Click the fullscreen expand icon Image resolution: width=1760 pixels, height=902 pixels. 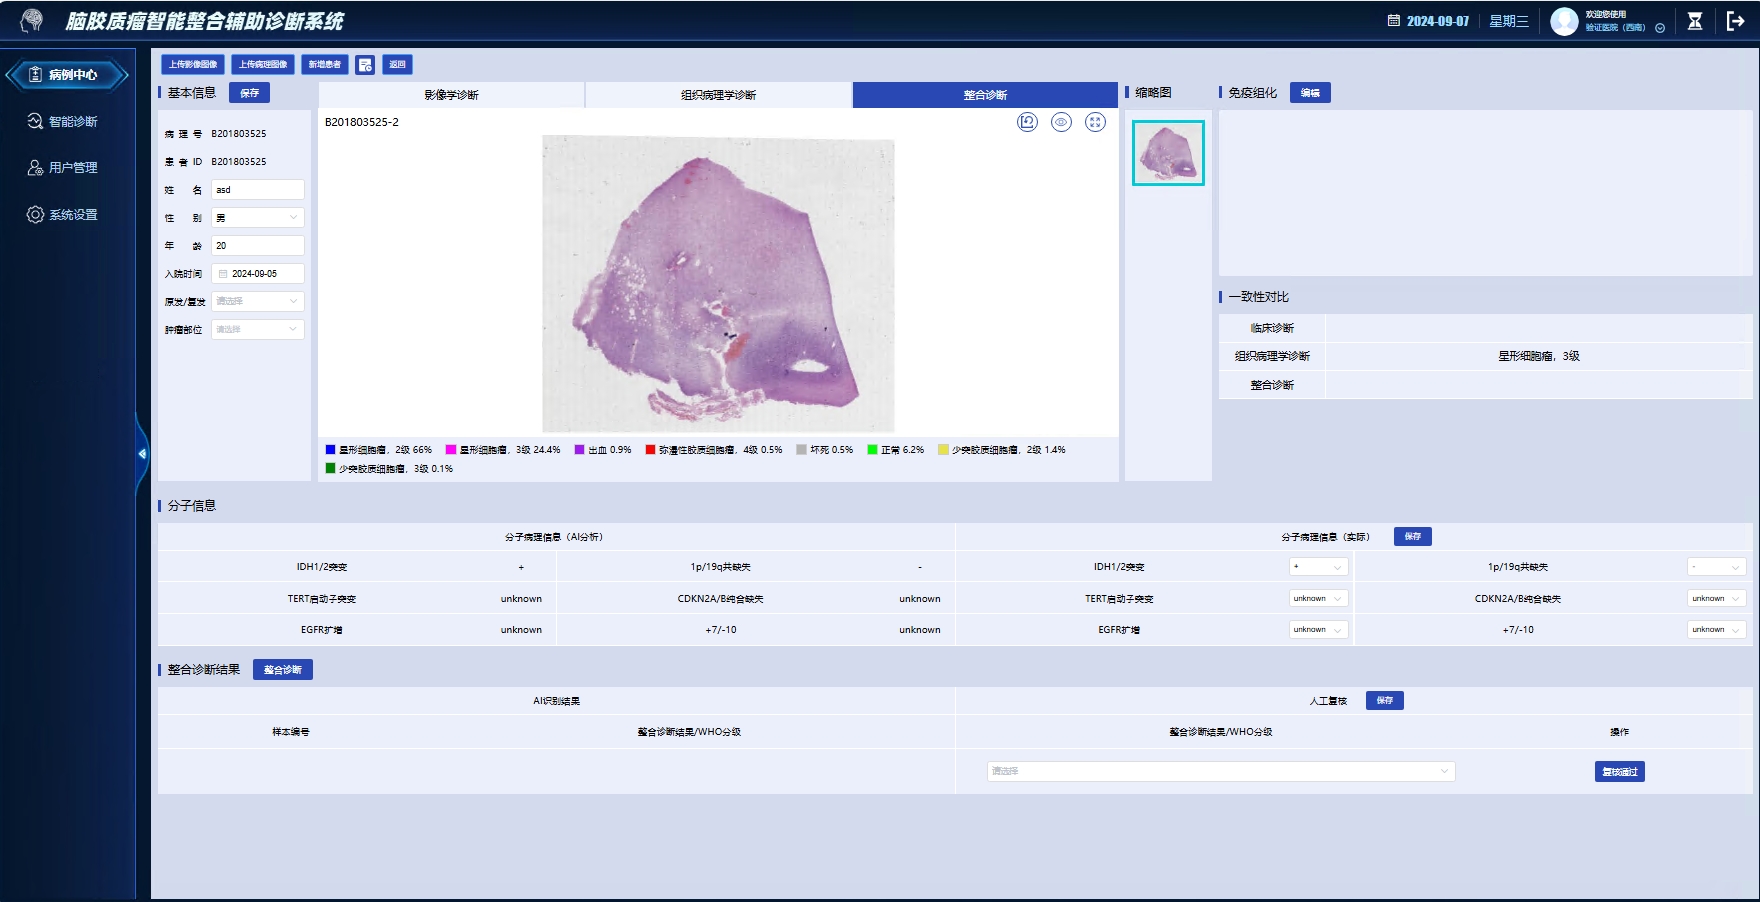tap(1095, 122)
